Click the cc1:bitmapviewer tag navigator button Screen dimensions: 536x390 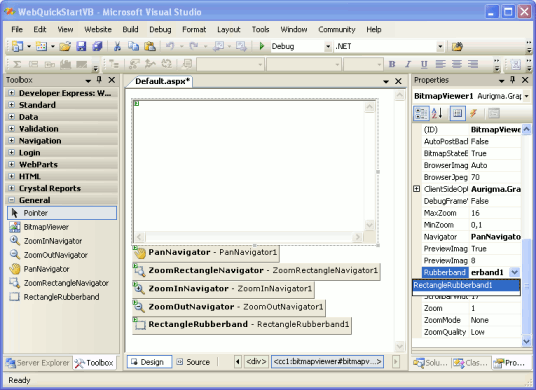point(327,361)
